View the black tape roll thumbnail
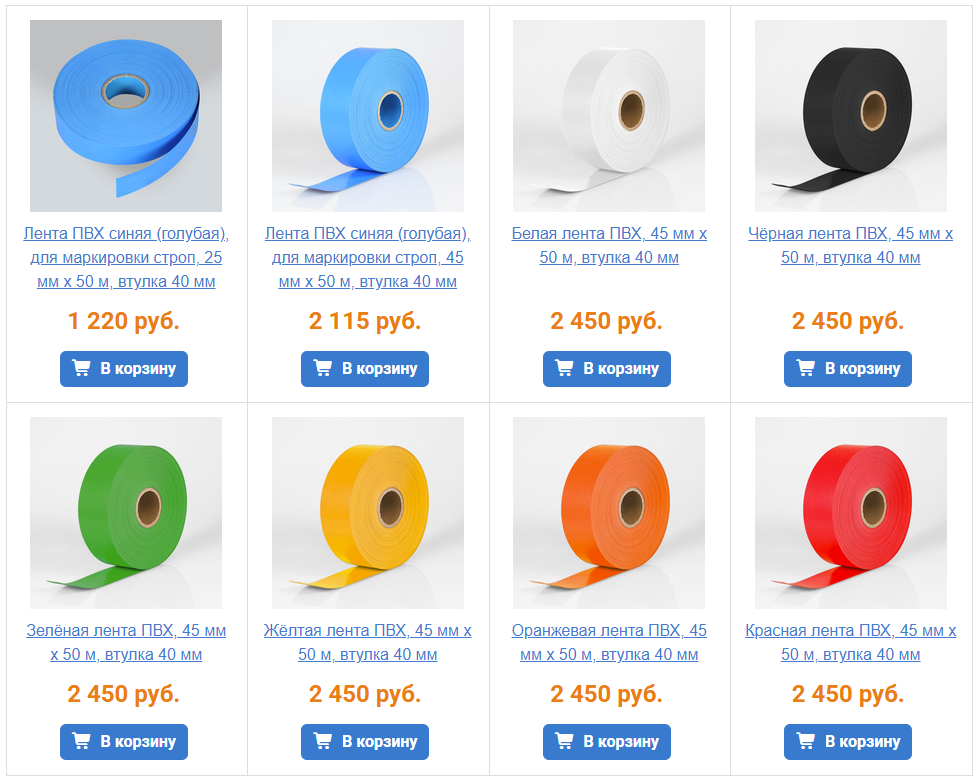 (x=850, y=116)
